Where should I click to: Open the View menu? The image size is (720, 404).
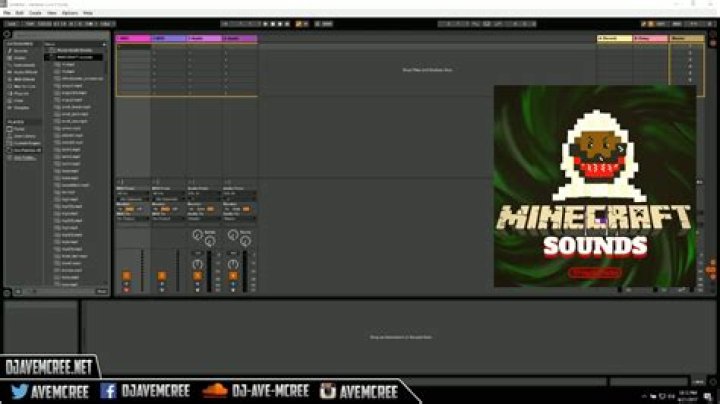(52, 13)
